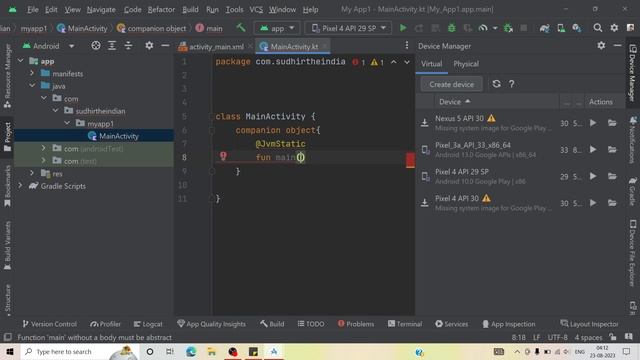Switch to Physical devices tab
This screenshot has height=360, width=640.
tap(466, 64)
